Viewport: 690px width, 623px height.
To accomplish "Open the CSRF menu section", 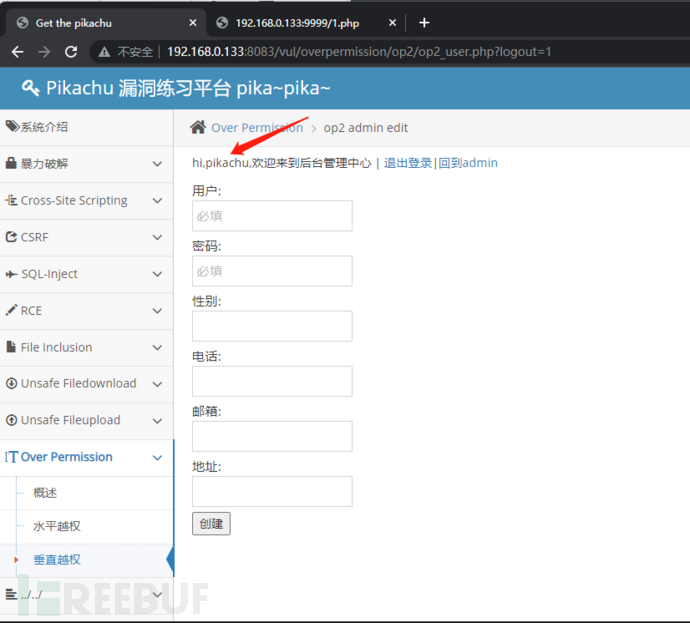I will click(86, 237).
